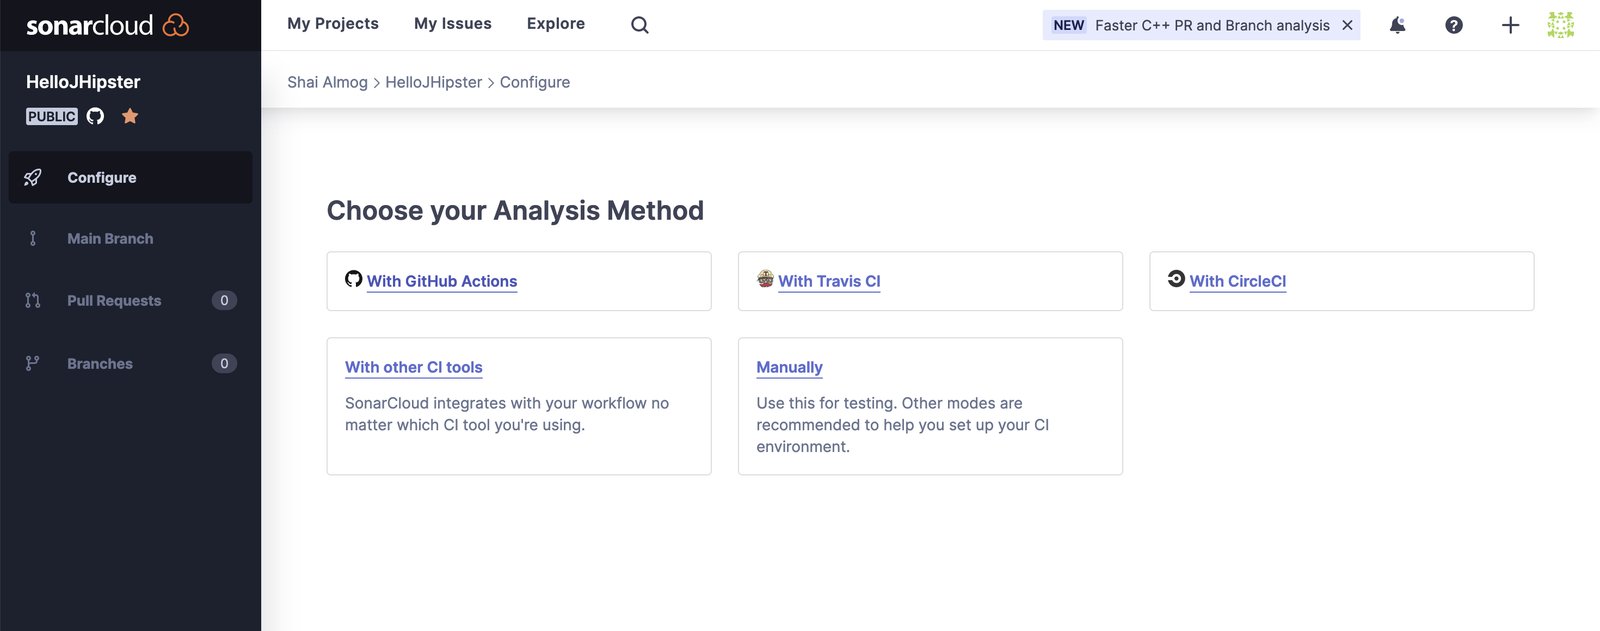Click the Choose your Analysis Method heading
The height and width of the screenshot is (631, 1600).
click(x=515, y=210)
